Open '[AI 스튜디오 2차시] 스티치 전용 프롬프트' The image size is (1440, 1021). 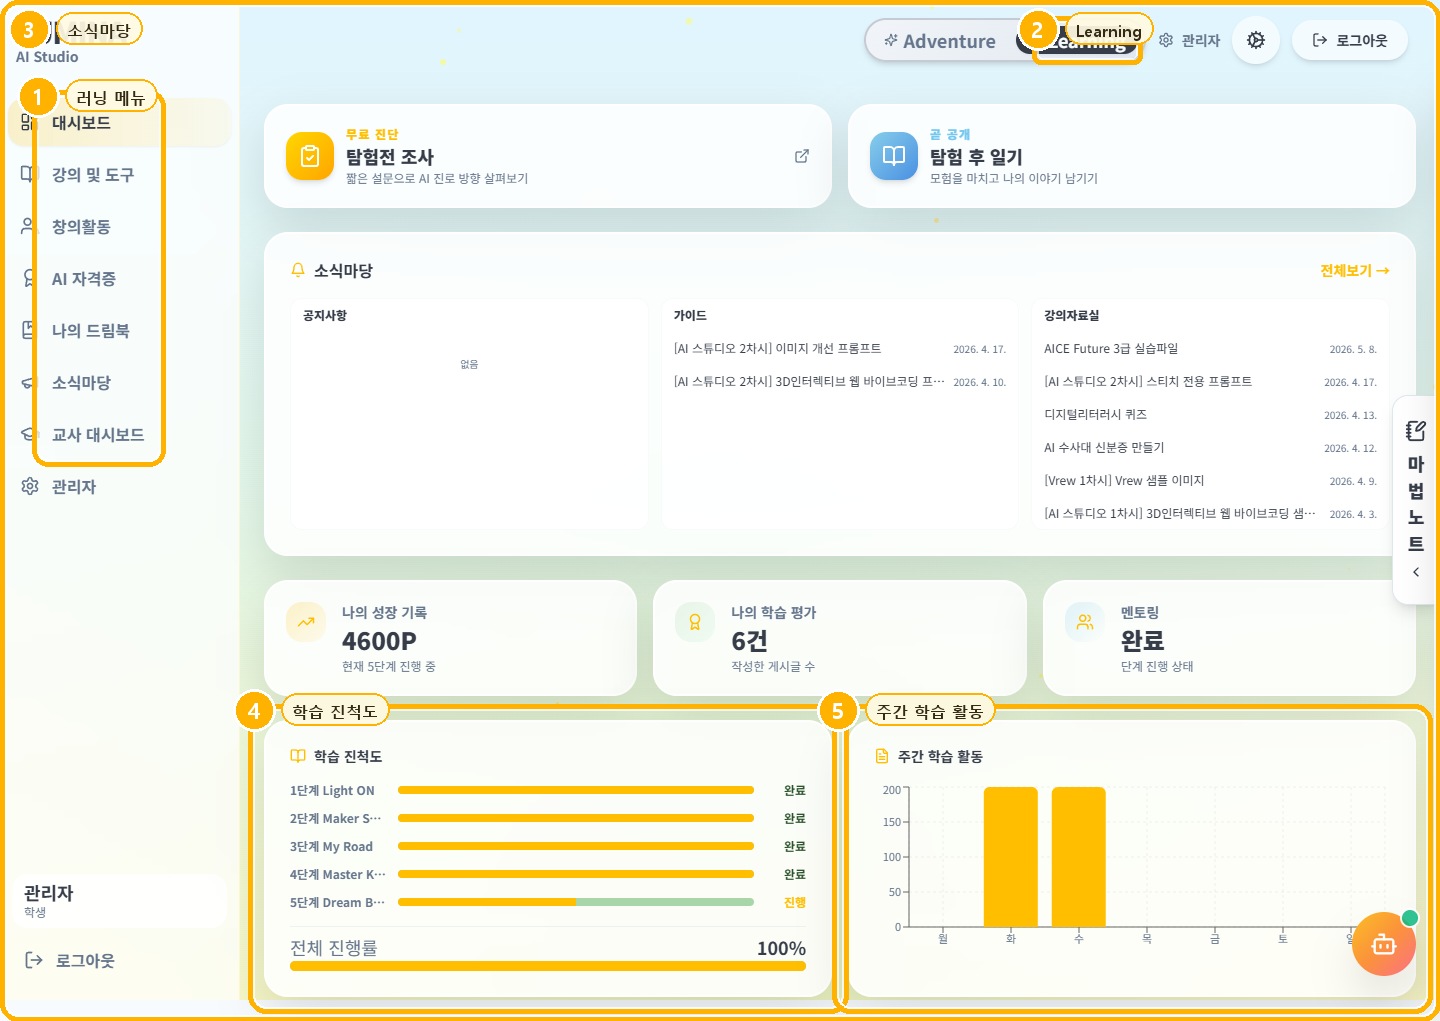pyautogui.click(x=1210, y=382)
